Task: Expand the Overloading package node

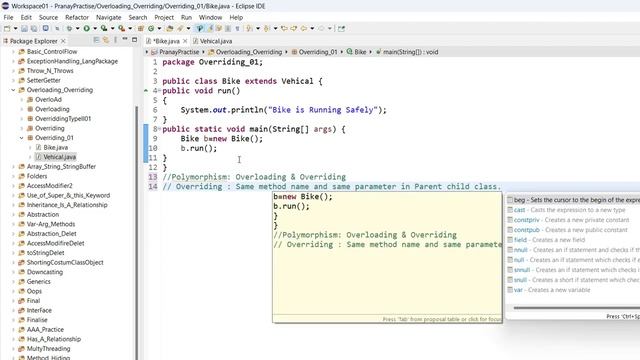Action: tap(22, 109)
